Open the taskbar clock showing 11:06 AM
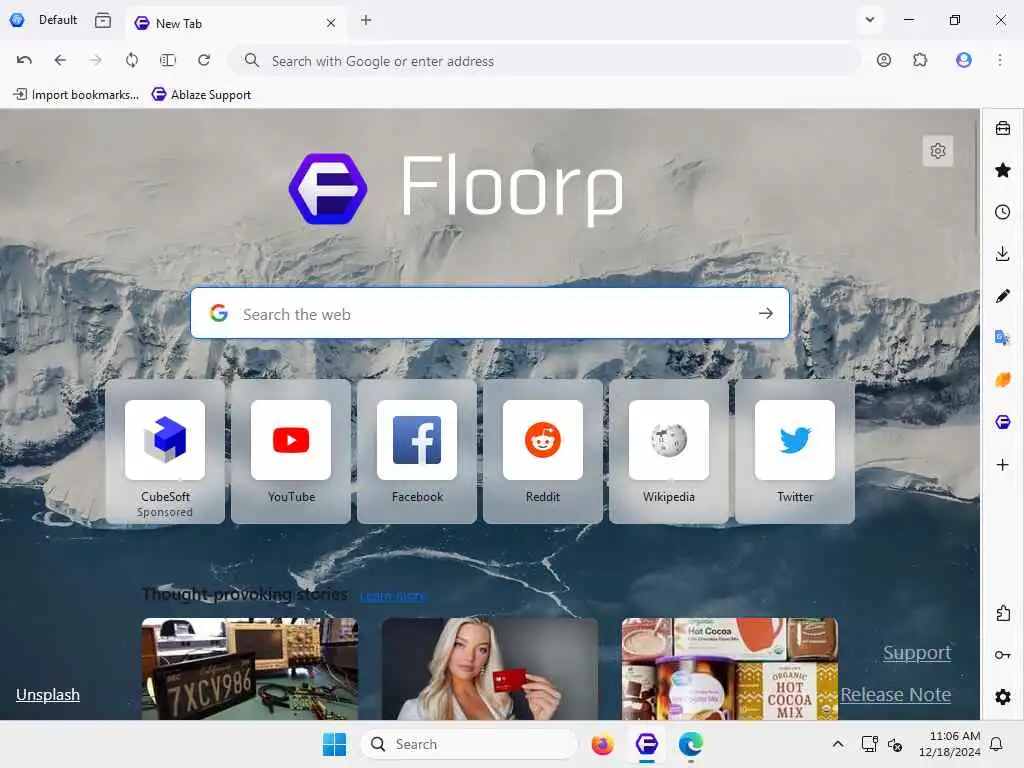 click(x=949, y=744)
